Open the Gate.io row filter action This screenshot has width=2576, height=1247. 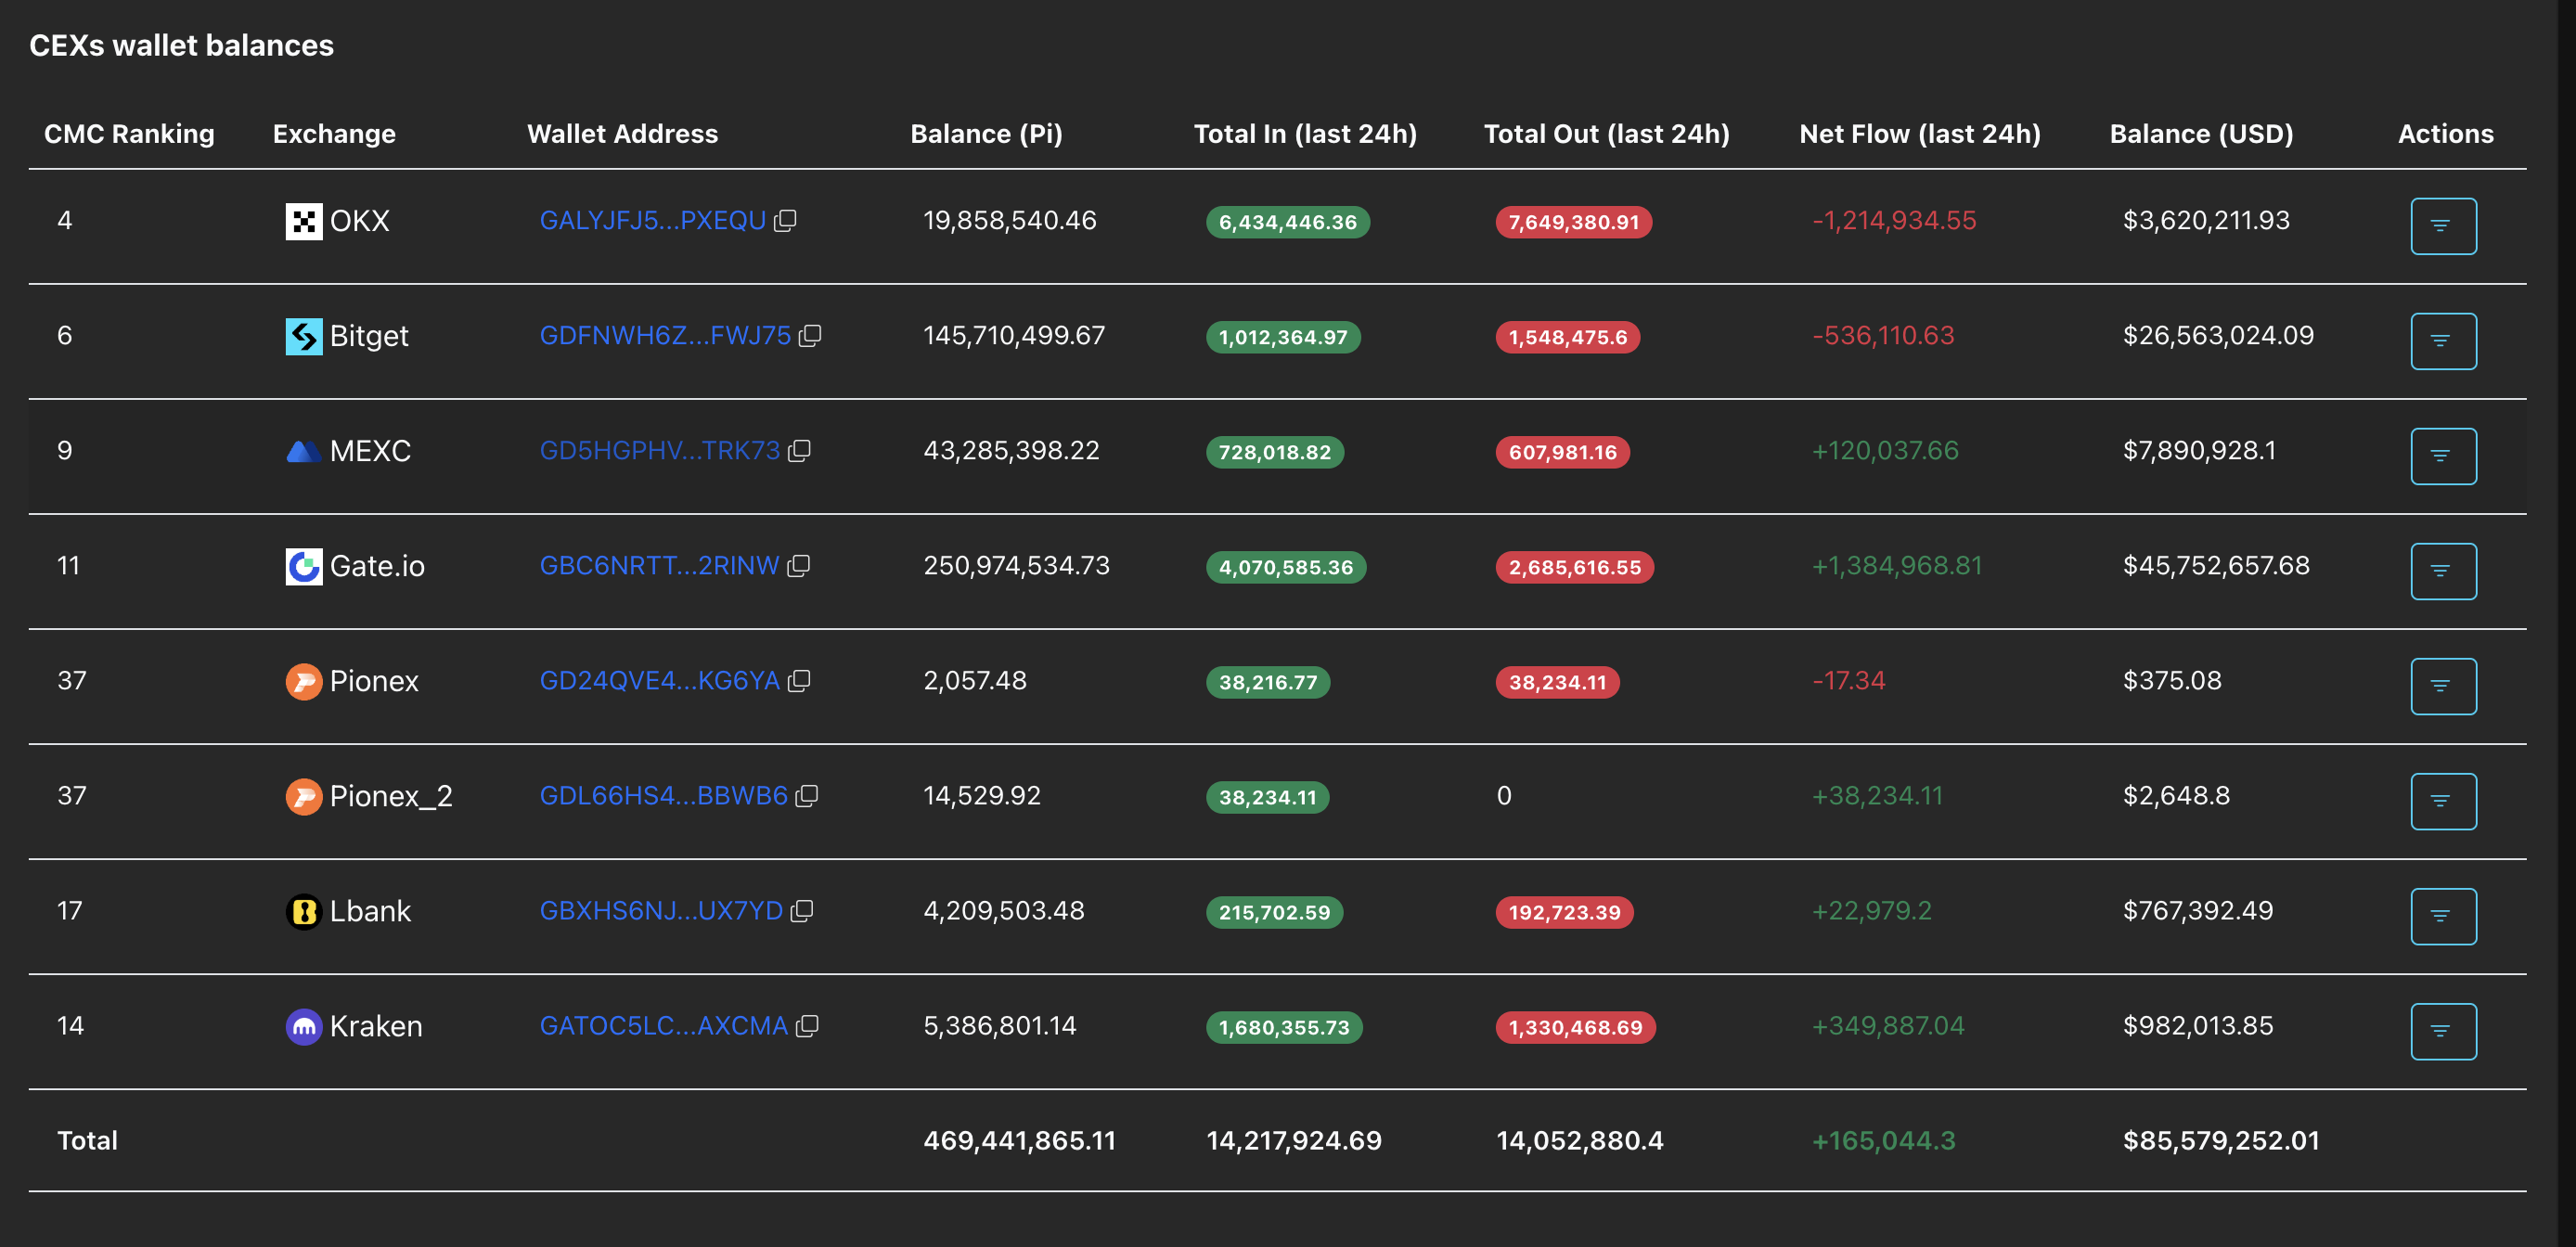[2442, 571]
